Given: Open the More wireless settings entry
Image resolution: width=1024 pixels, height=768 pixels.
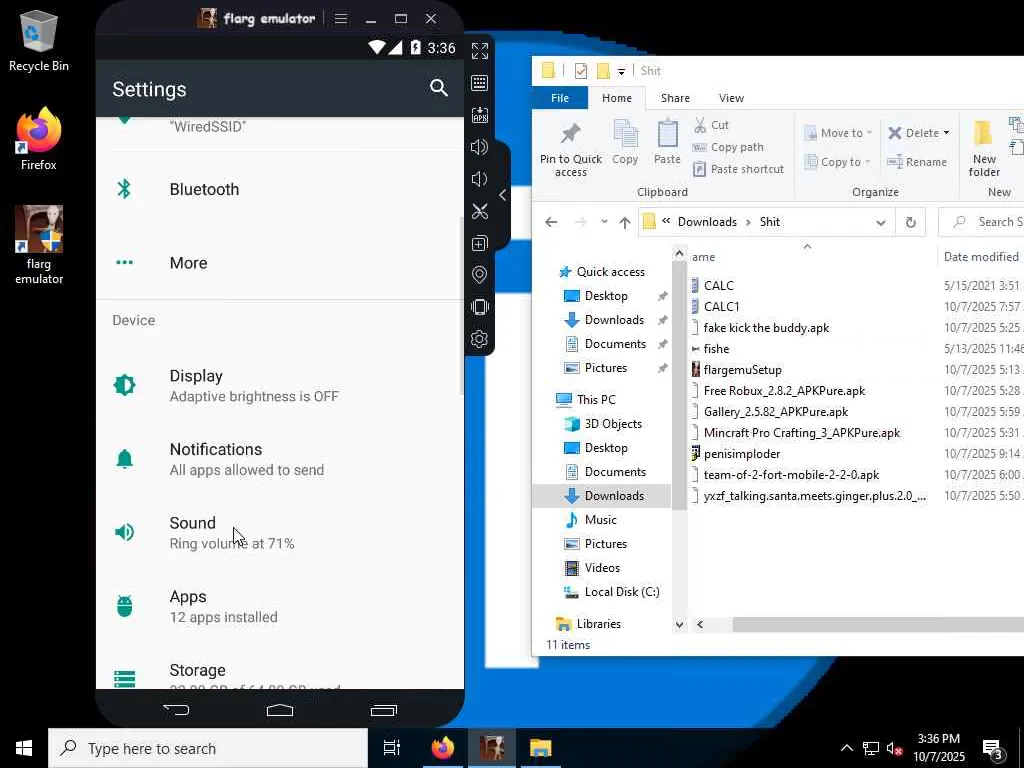Looking at the screenshot, I should click(280, 263).
